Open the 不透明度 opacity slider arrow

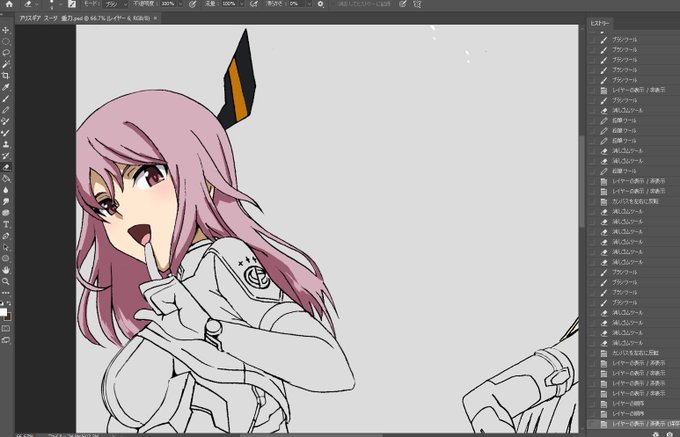click(x=180, y=4)
